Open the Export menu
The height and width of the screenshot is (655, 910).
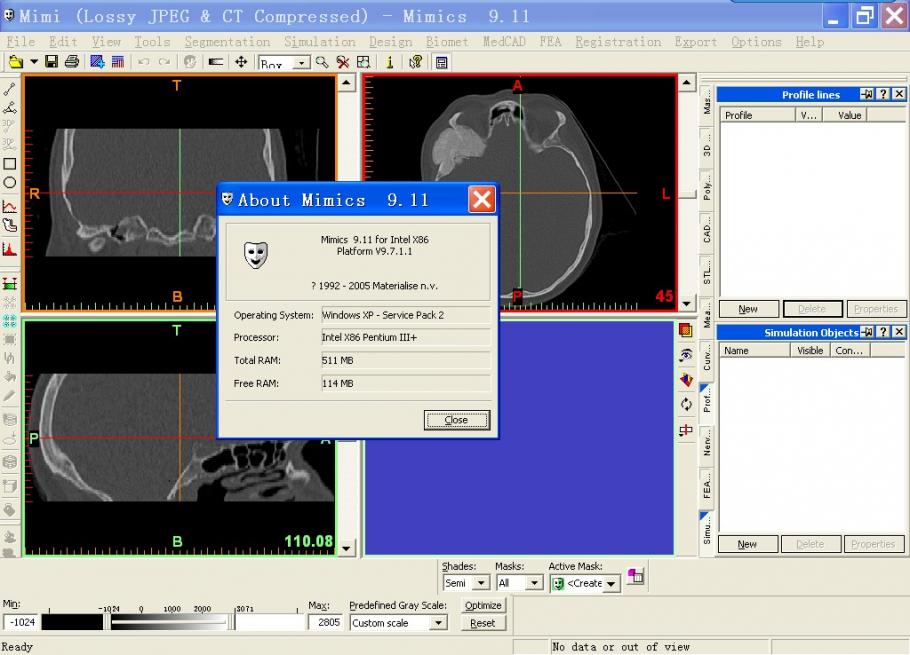point(696,42)
